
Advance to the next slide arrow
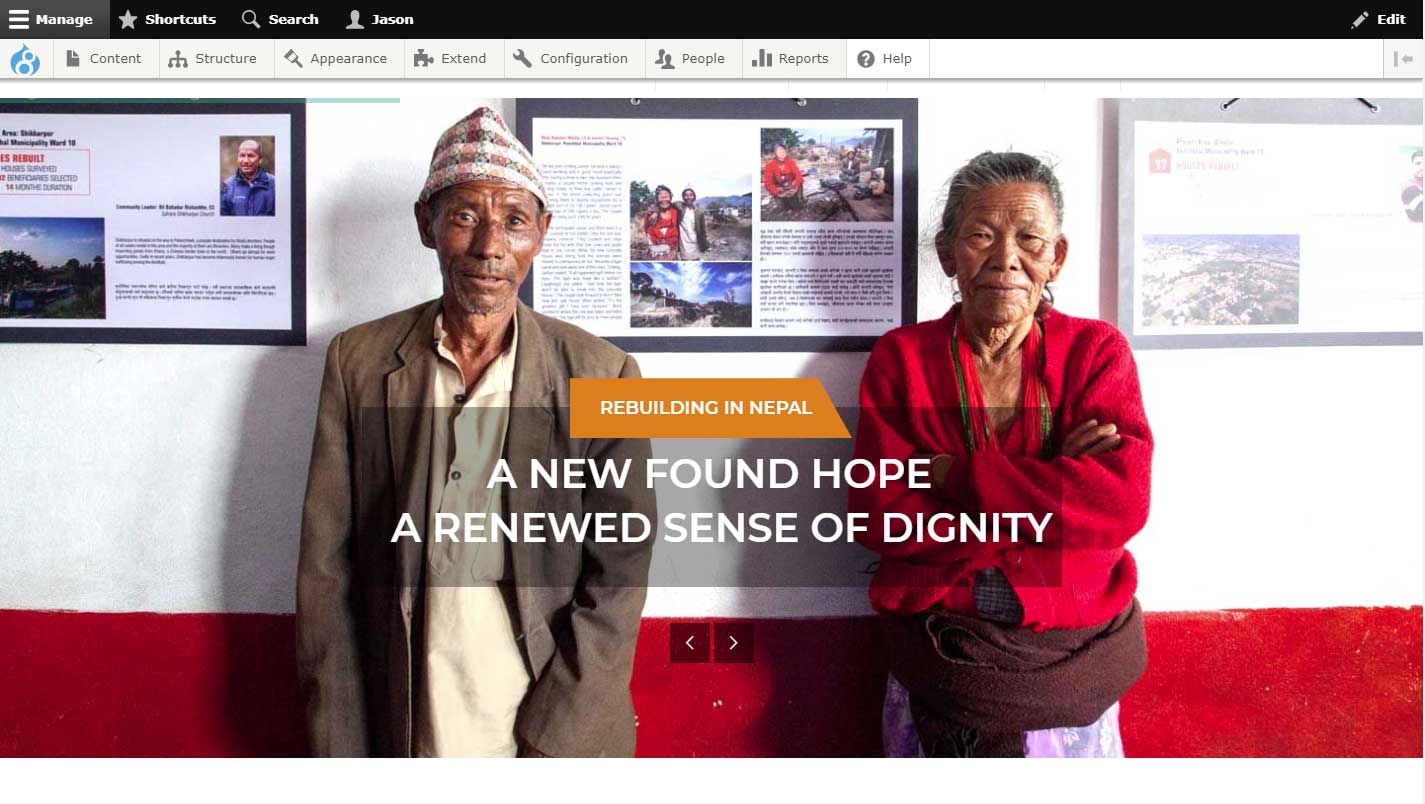(734, 643)
